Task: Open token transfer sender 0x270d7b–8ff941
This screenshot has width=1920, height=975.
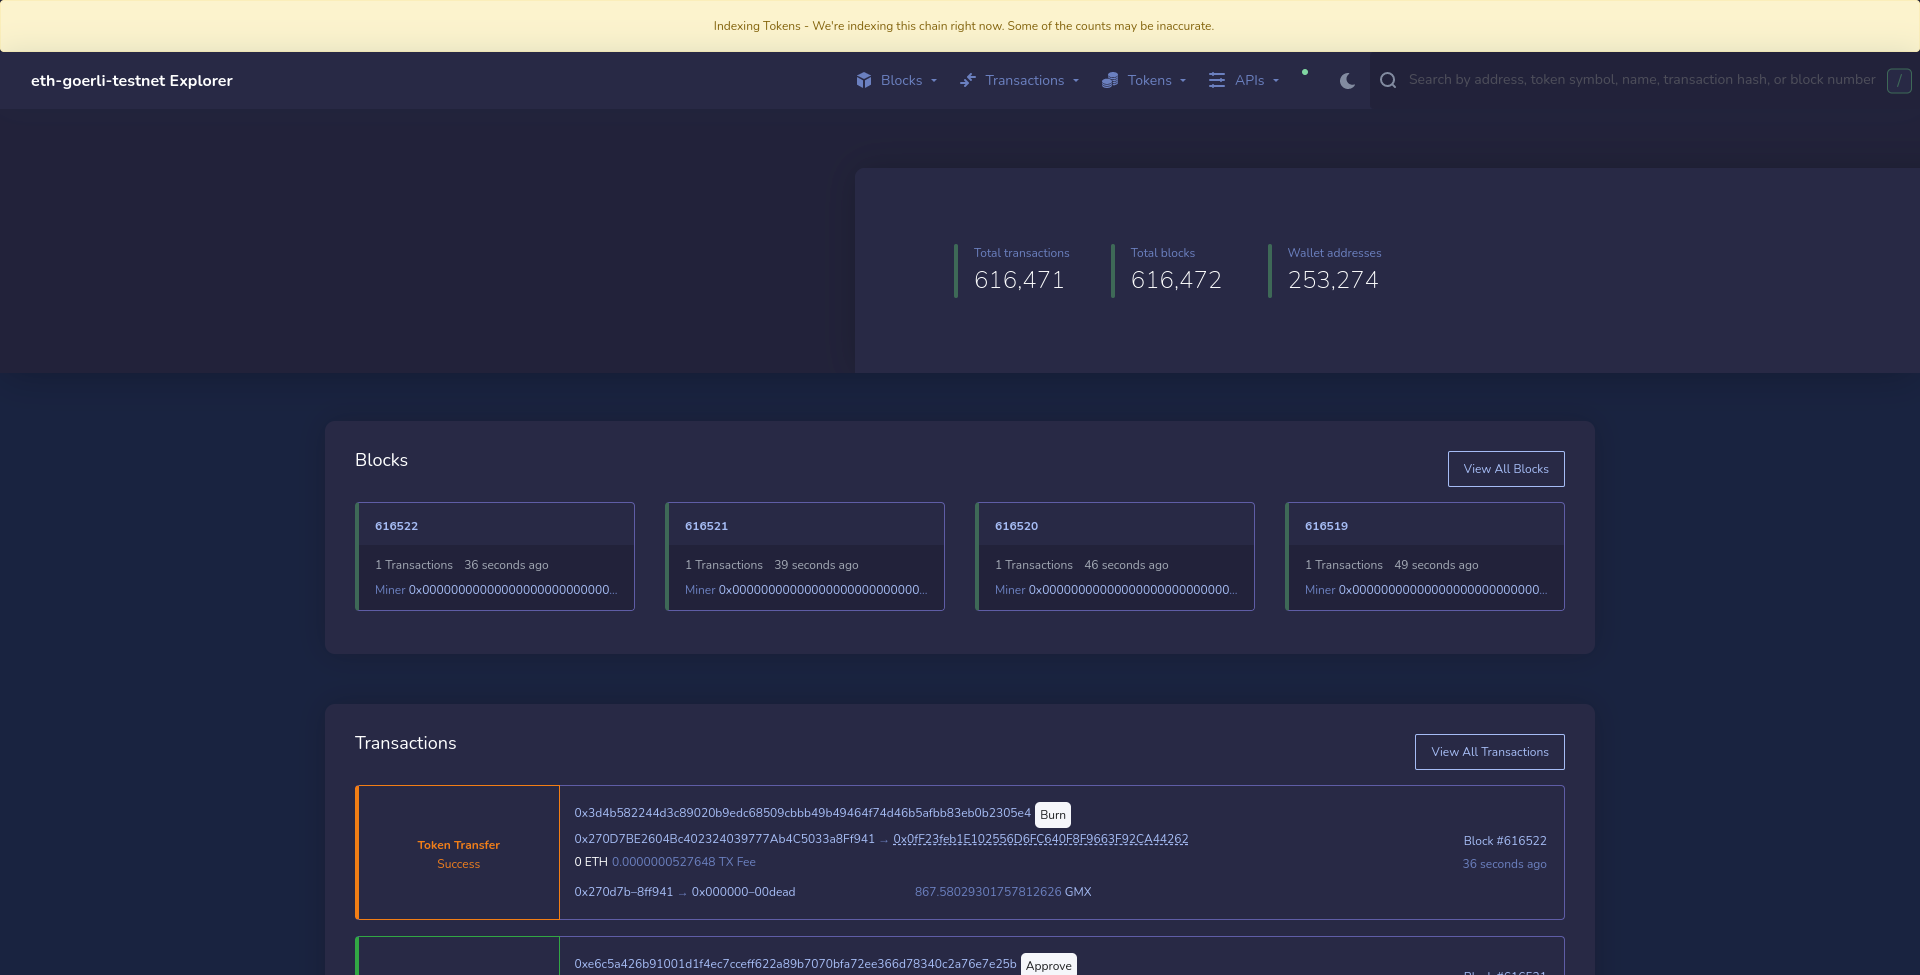Action: (x=623, y=892)
